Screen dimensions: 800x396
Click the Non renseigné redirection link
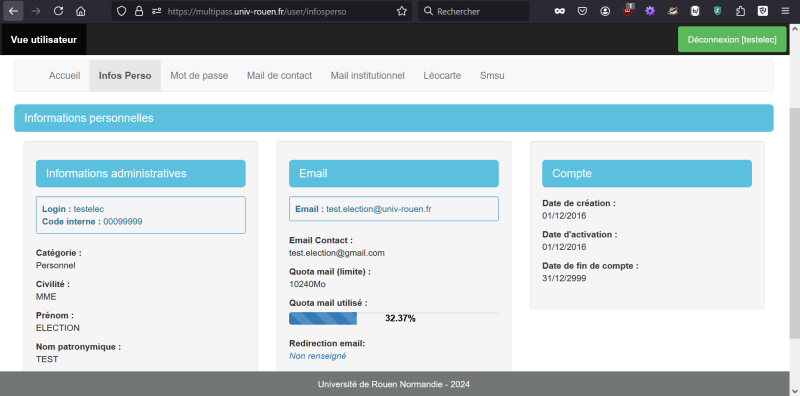(x=317, y=356)
